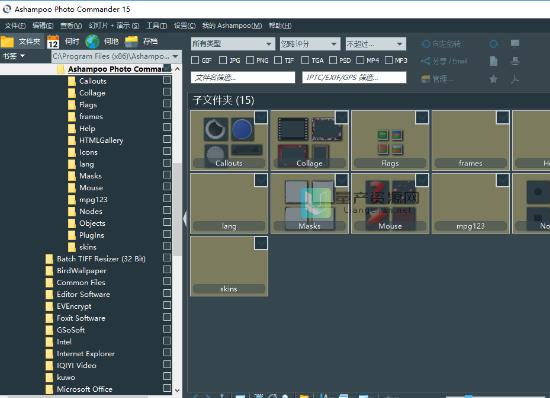Open the slideshow + presentation menu
Viewport: 550px width, 398px height.
tap(114, 26)
